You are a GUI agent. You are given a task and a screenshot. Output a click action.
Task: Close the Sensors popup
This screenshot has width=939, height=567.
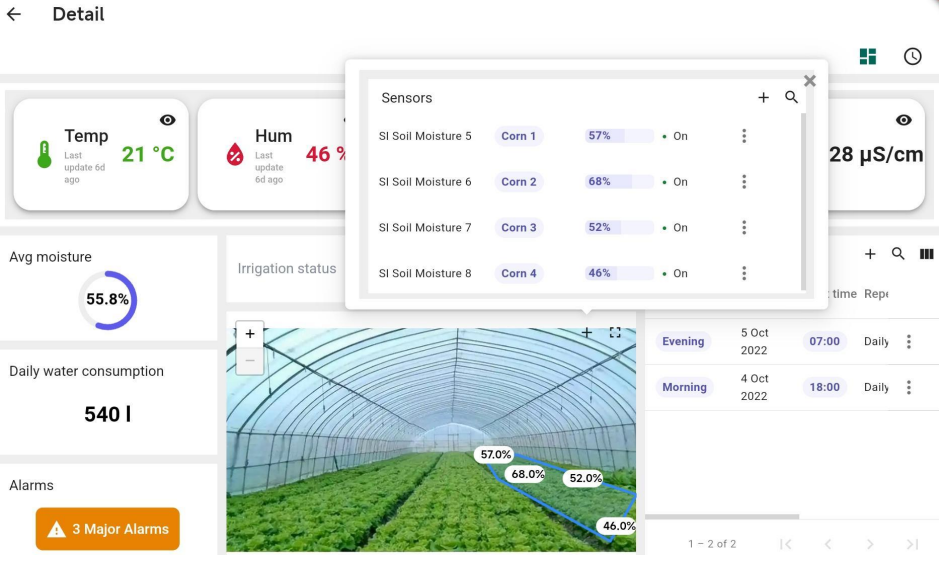point(810,81)
